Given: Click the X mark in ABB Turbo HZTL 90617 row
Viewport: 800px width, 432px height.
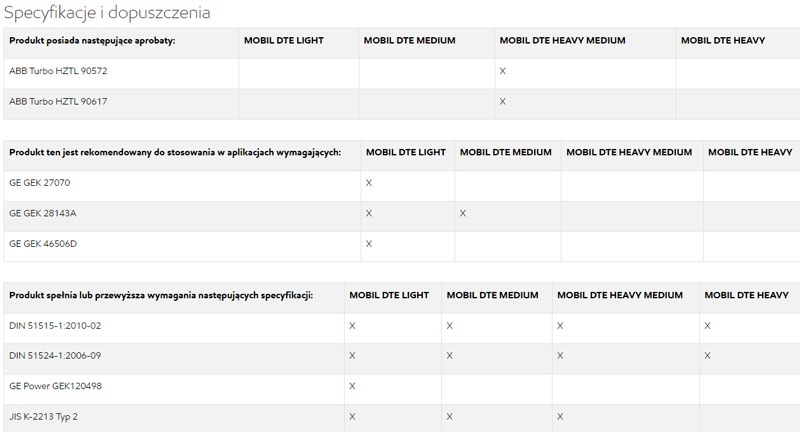Looking at the screenshot, I should tap(502, 102).
